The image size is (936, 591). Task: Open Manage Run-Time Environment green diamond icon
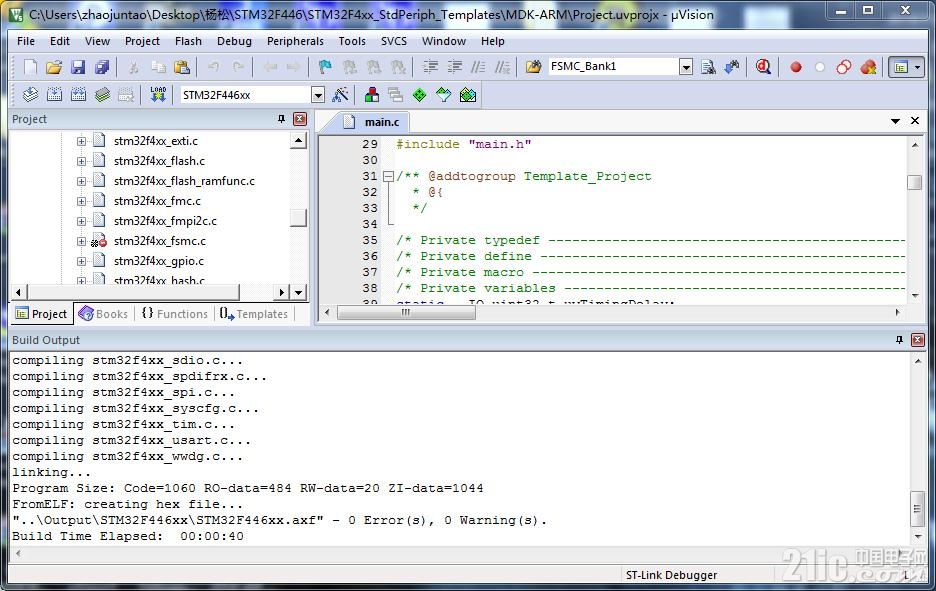[x=420, y=94]
